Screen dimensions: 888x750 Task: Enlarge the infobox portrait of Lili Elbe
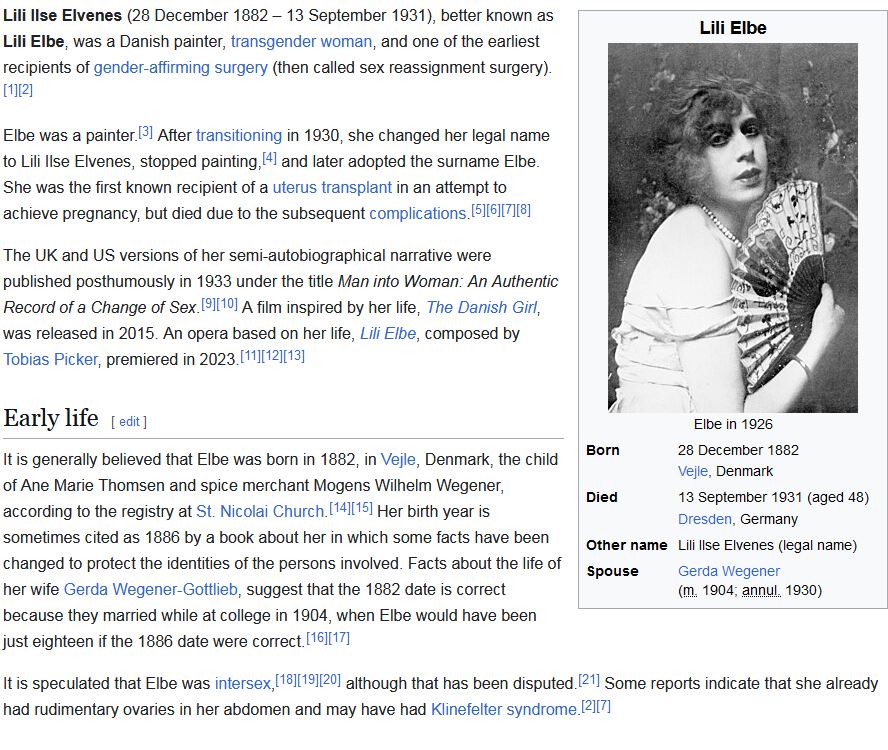[x=733, y=228]
